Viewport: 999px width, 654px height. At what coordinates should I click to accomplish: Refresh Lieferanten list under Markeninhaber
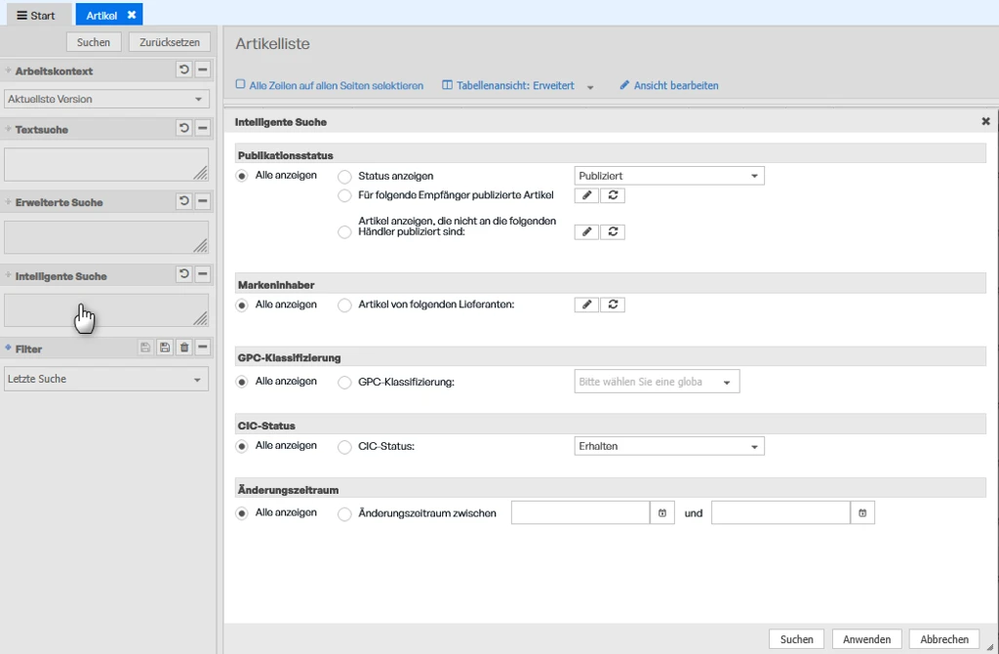(613, 305)
